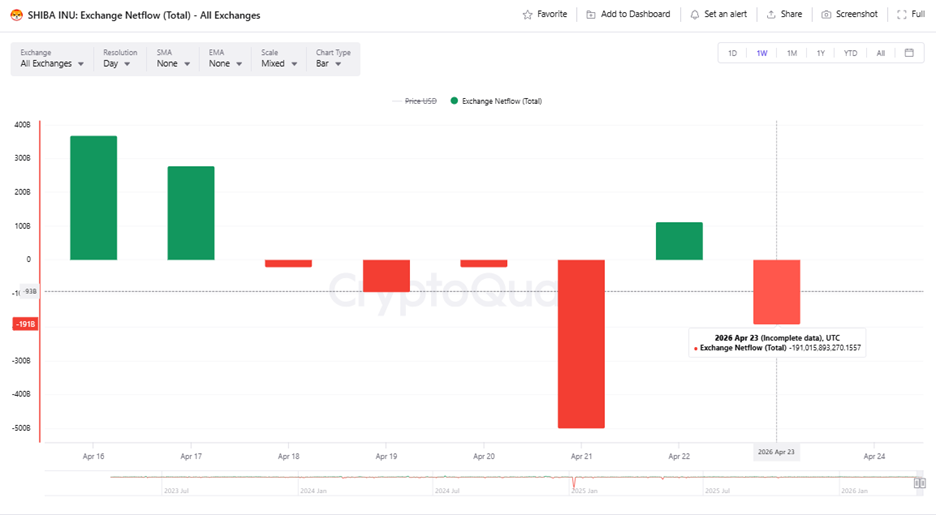Click the Apr 17 green bar
The width and height of the screenshot is (936, 515).
(191, 213)
